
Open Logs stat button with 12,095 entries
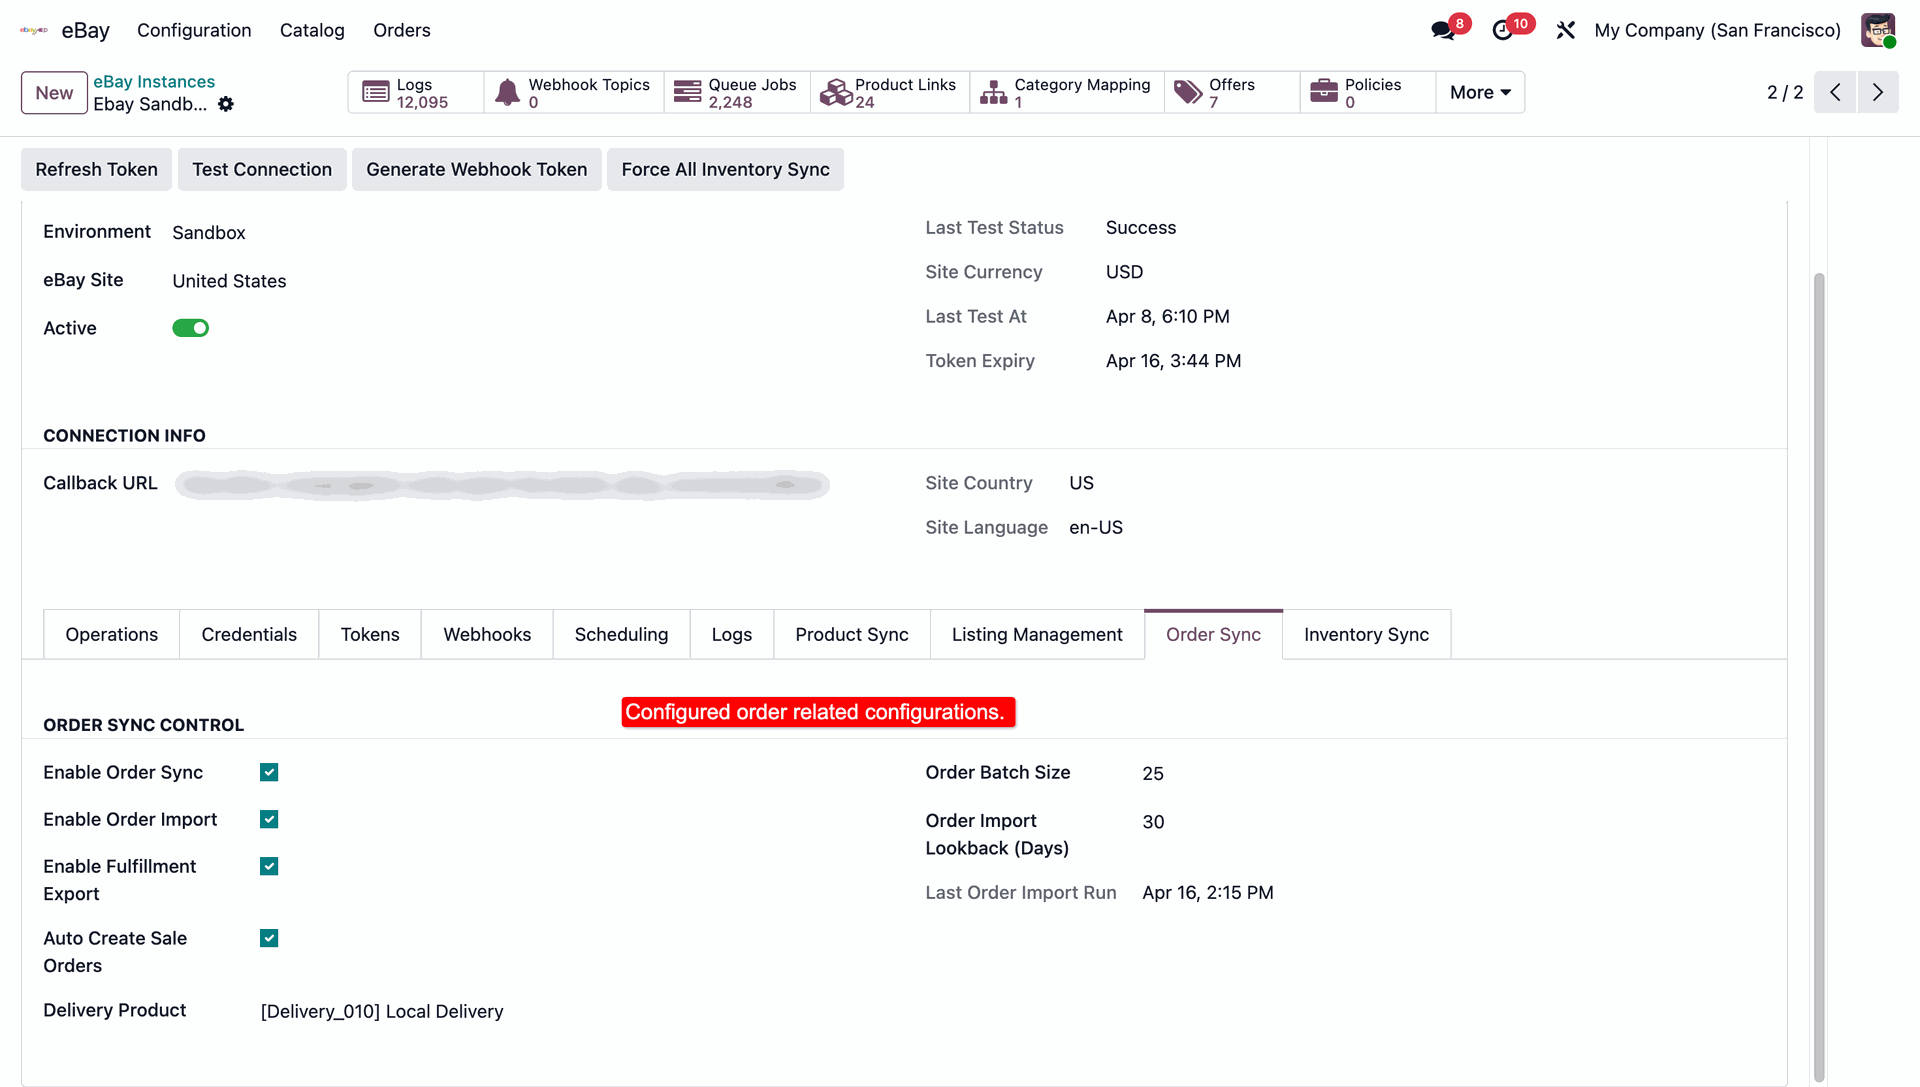pyautogui.click(x=416, y=92)
